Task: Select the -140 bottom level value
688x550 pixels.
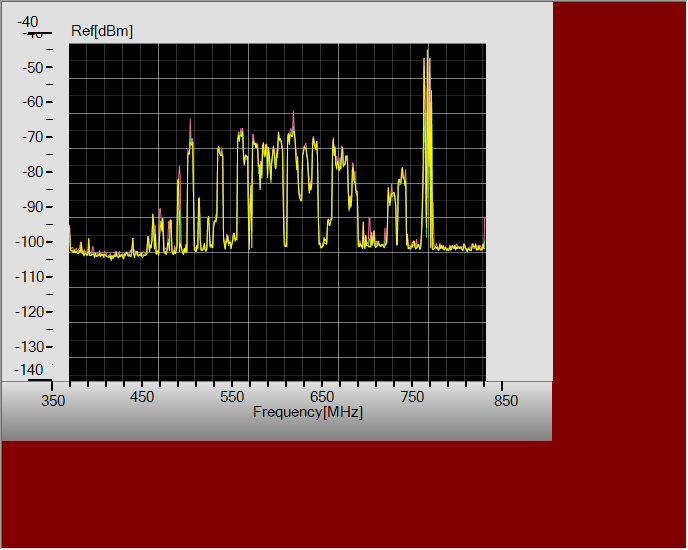Action: (x=29, y=370)
